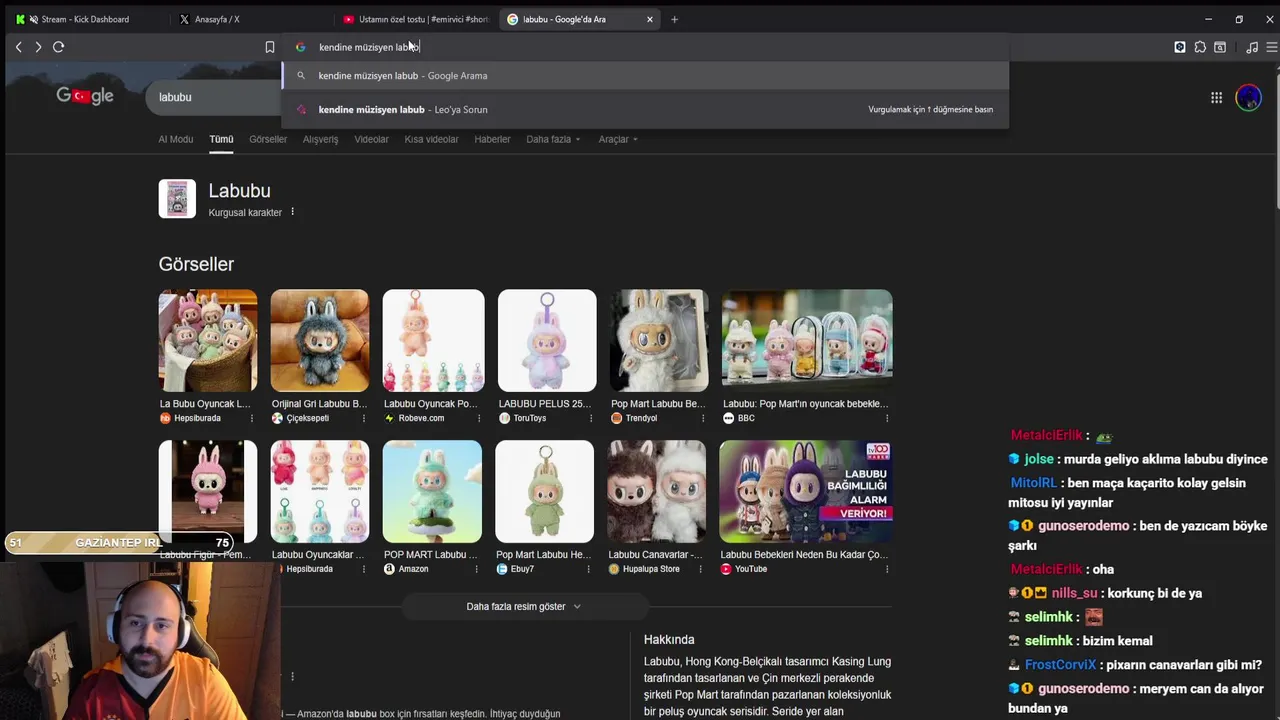
Task: Open options for Hupalupa Store image result
Action: click(703, 569)
